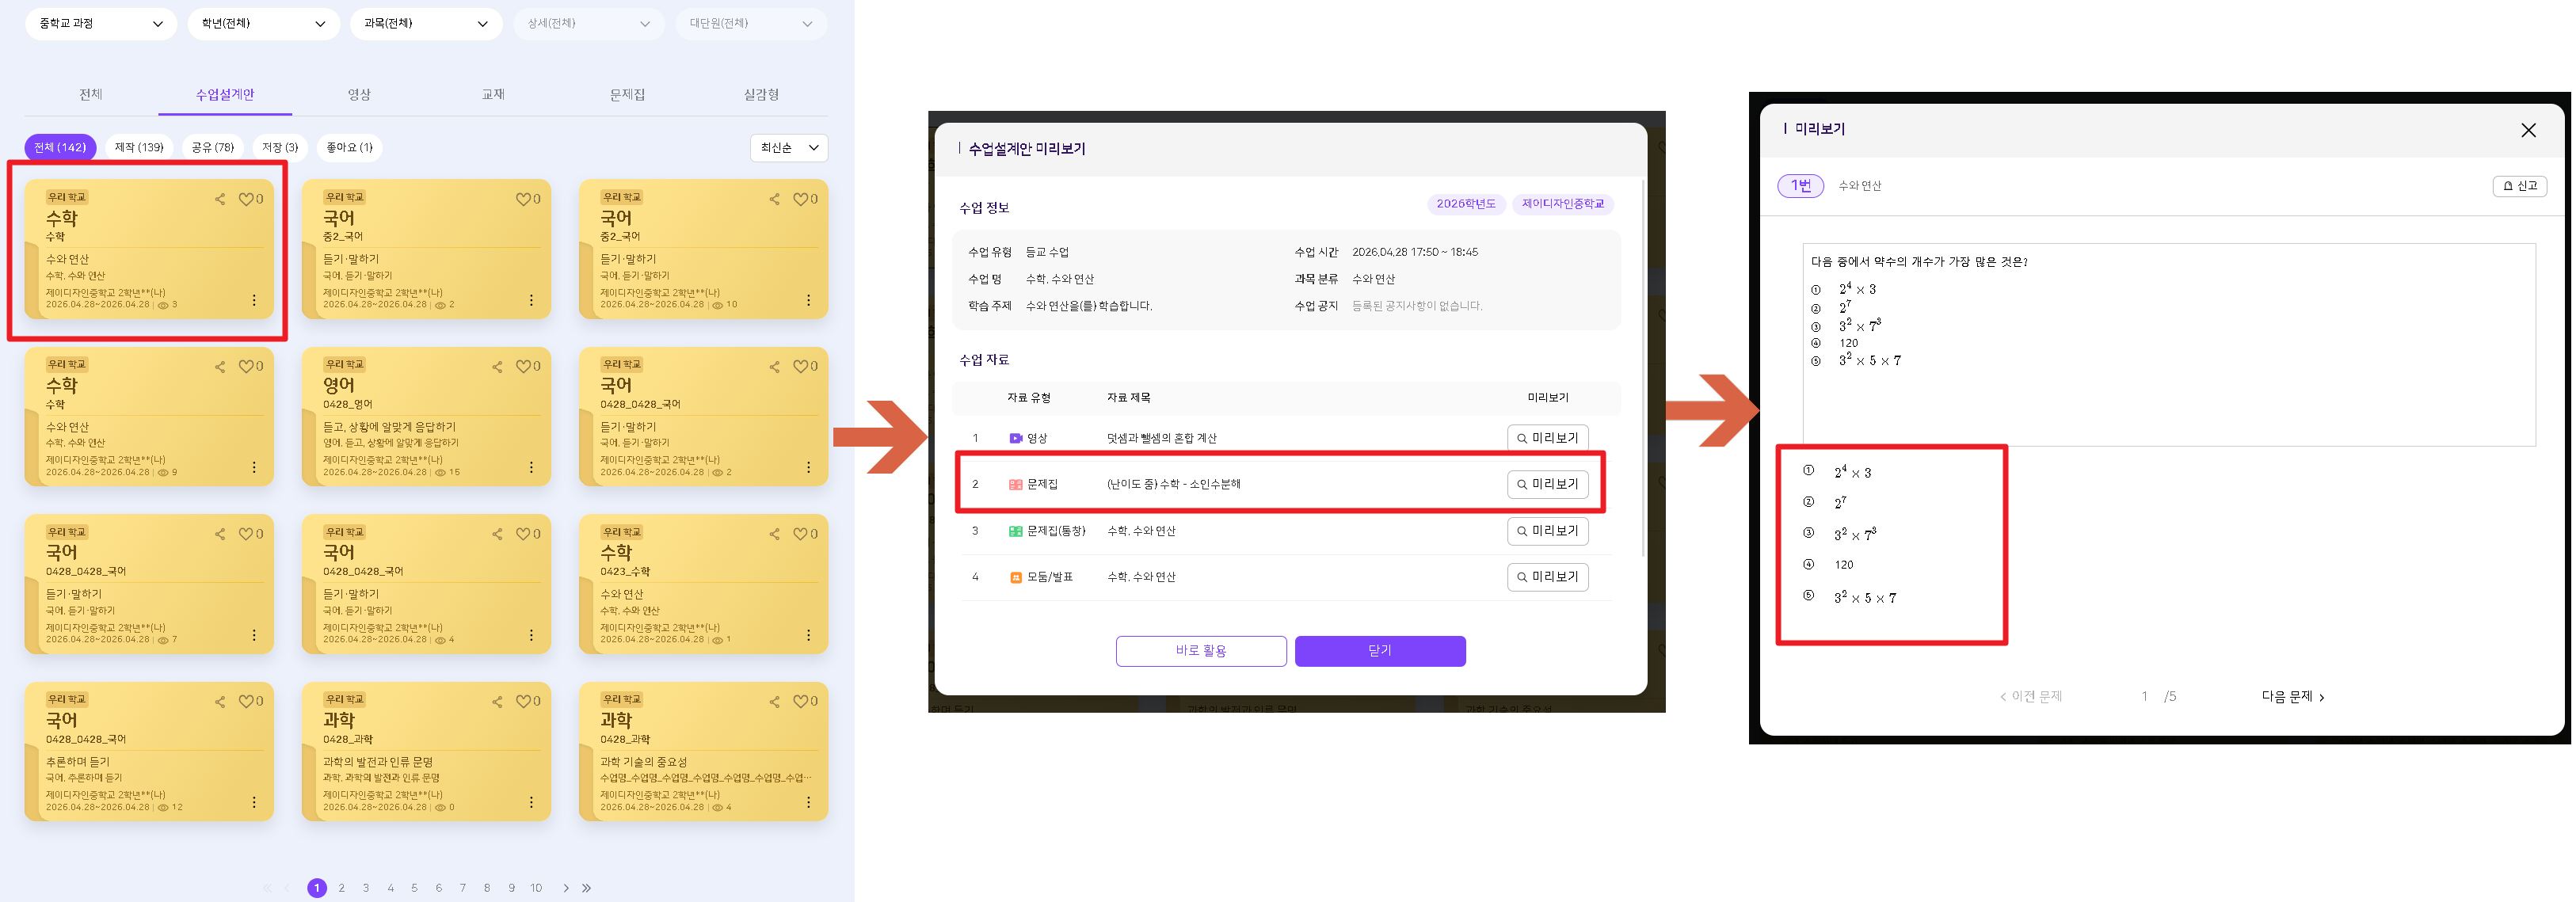Switch to the 문제집 tab

tap(627, 94)
